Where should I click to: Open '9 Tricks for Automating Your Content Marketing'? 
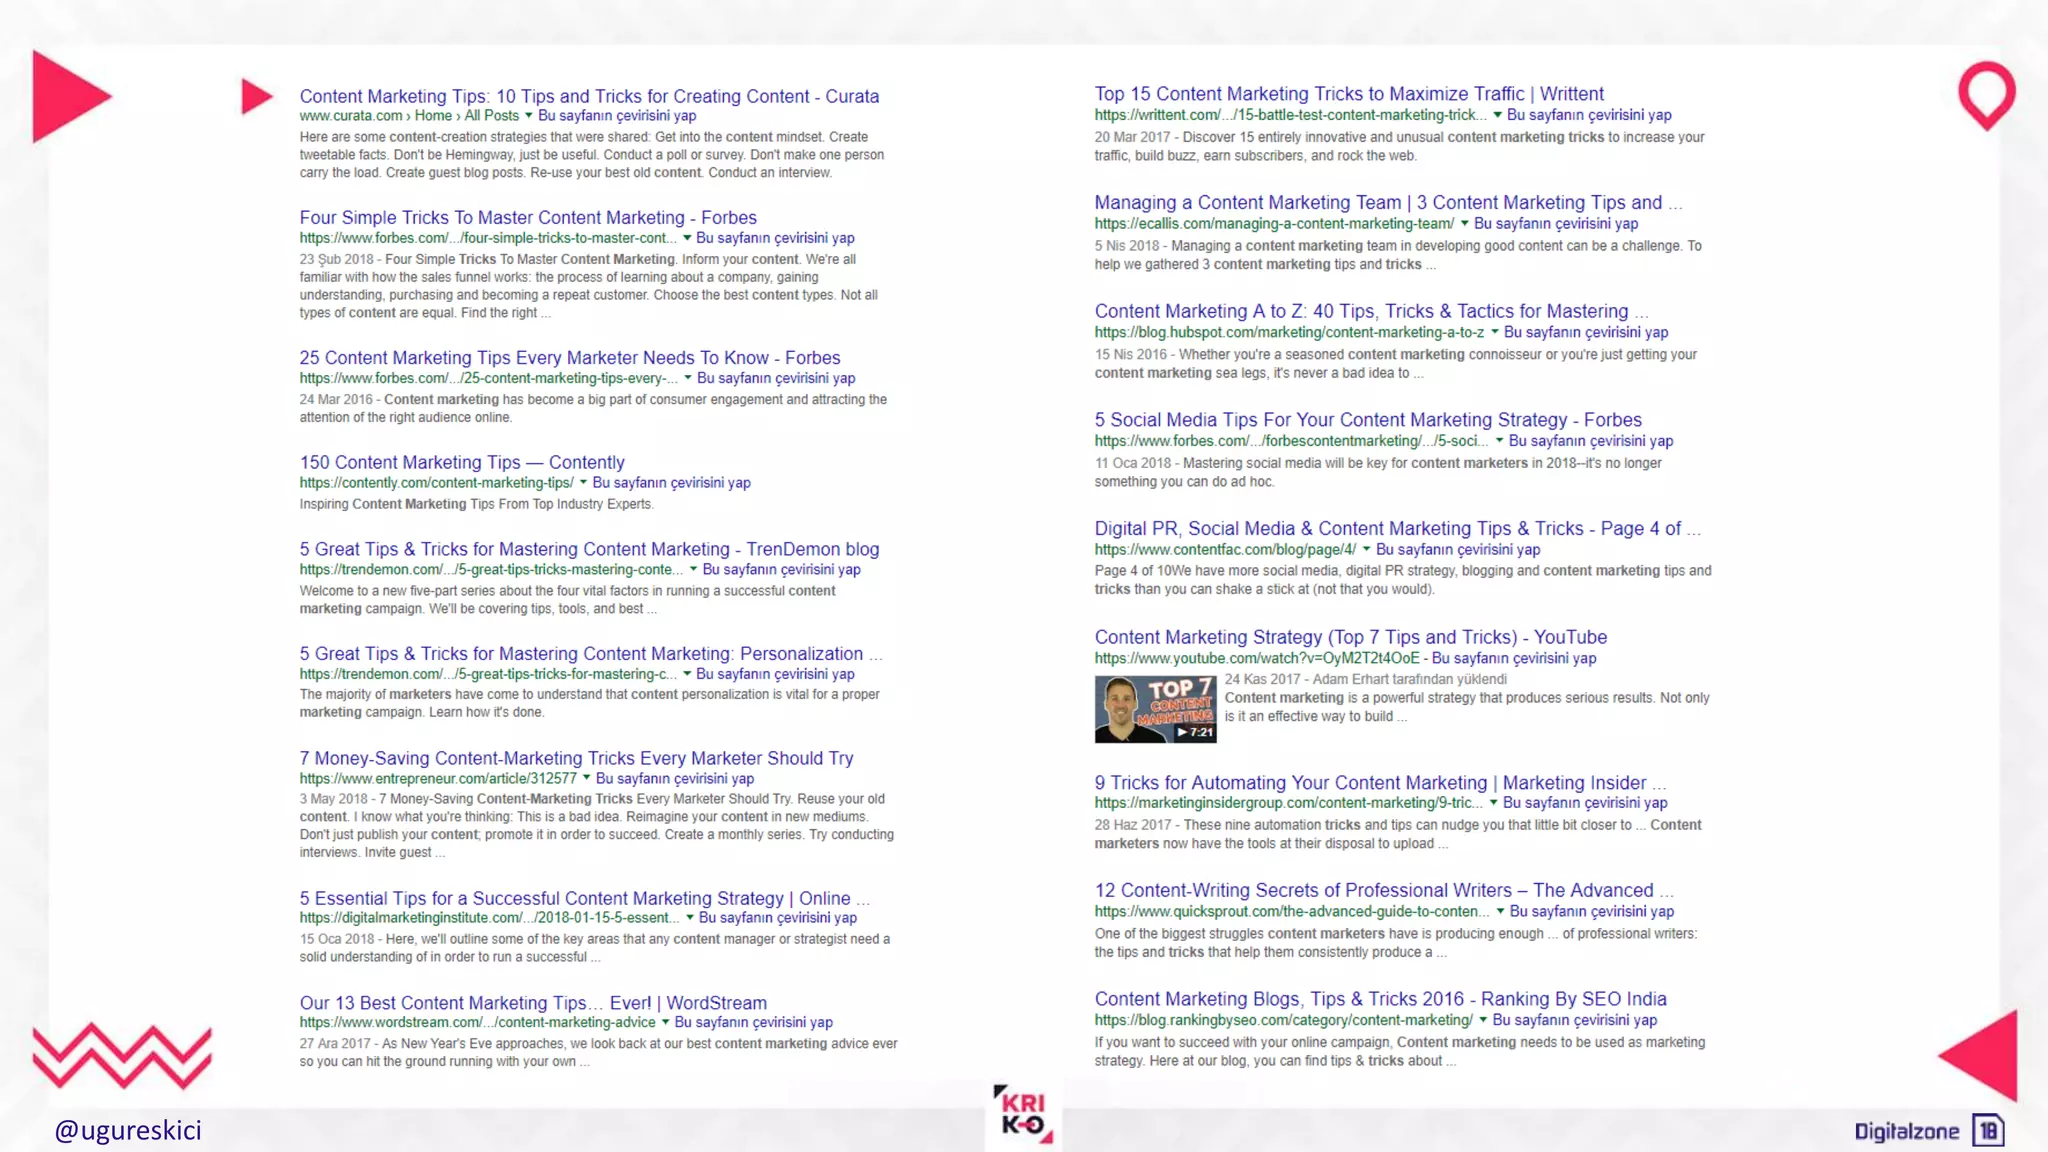pyautogui.click(x=1380, y=782)
